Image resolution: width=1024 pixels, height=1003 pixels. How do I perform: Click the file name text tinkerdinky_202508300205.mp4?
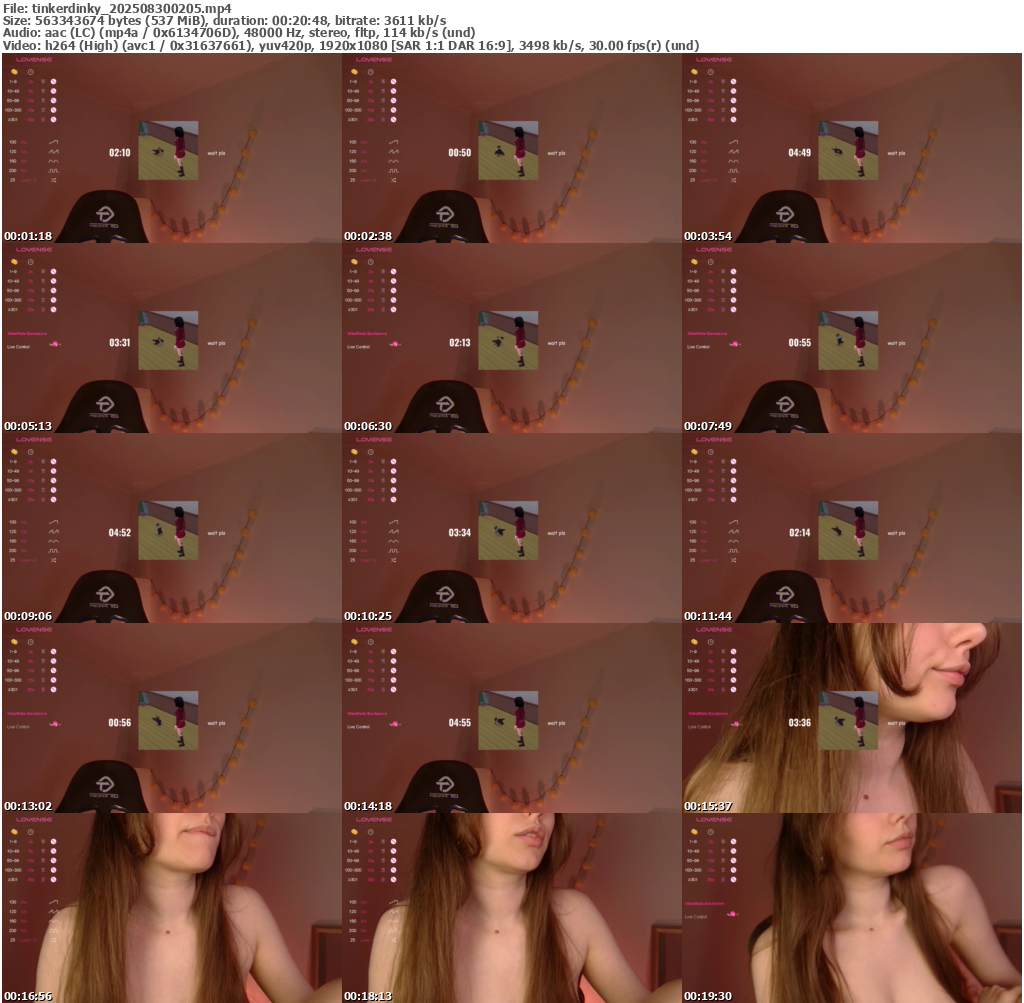pyautogui.click(x=131, y=8)
